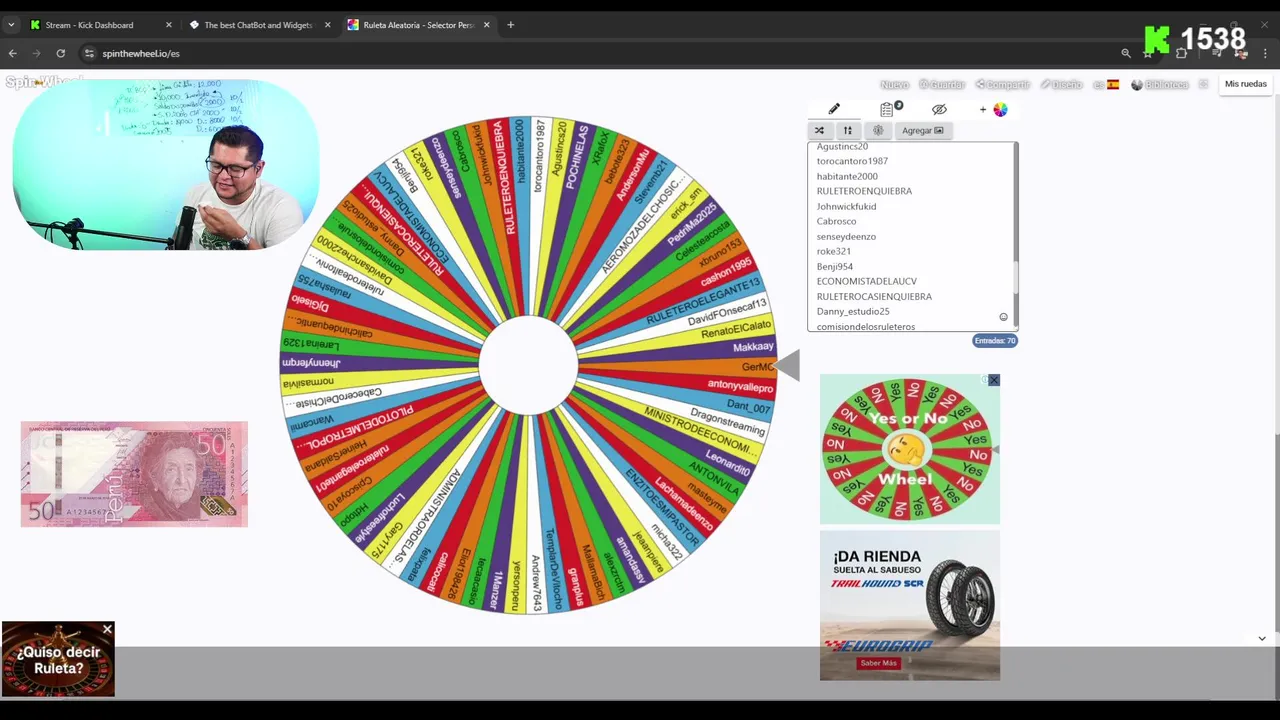Open the Yes or No Wheel ad
This screenshot has height=720, width=1280.
click(909, 449)
